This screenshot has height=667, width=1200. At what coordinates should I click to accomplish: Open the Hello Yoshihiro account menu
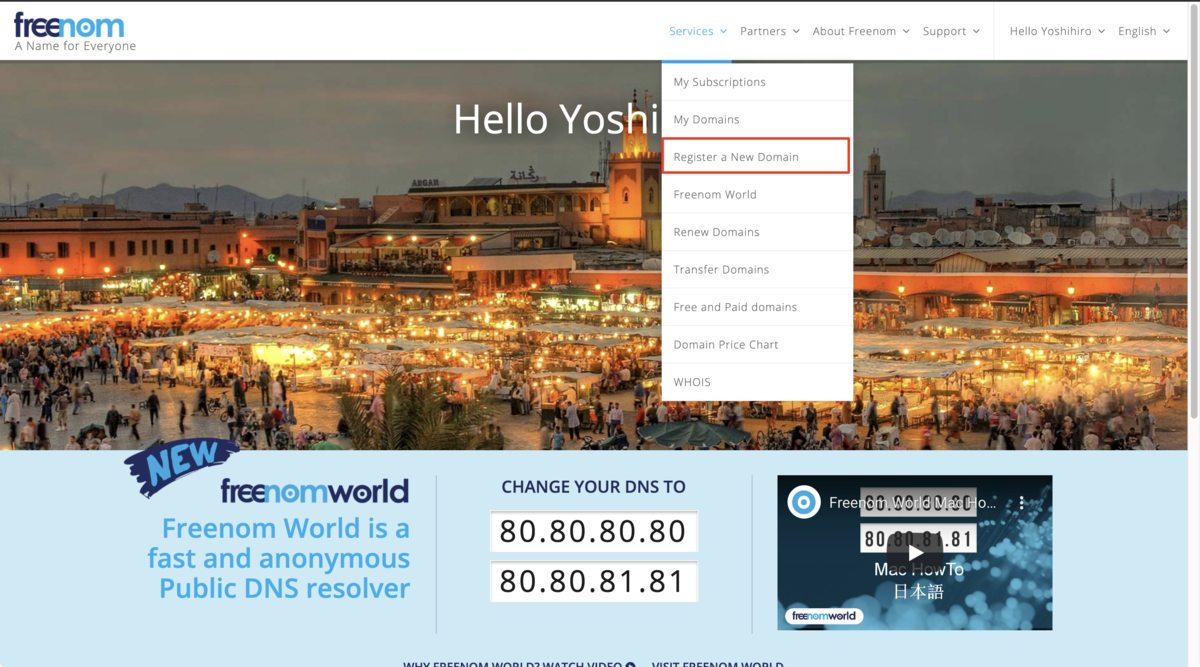pos(1057,31)
